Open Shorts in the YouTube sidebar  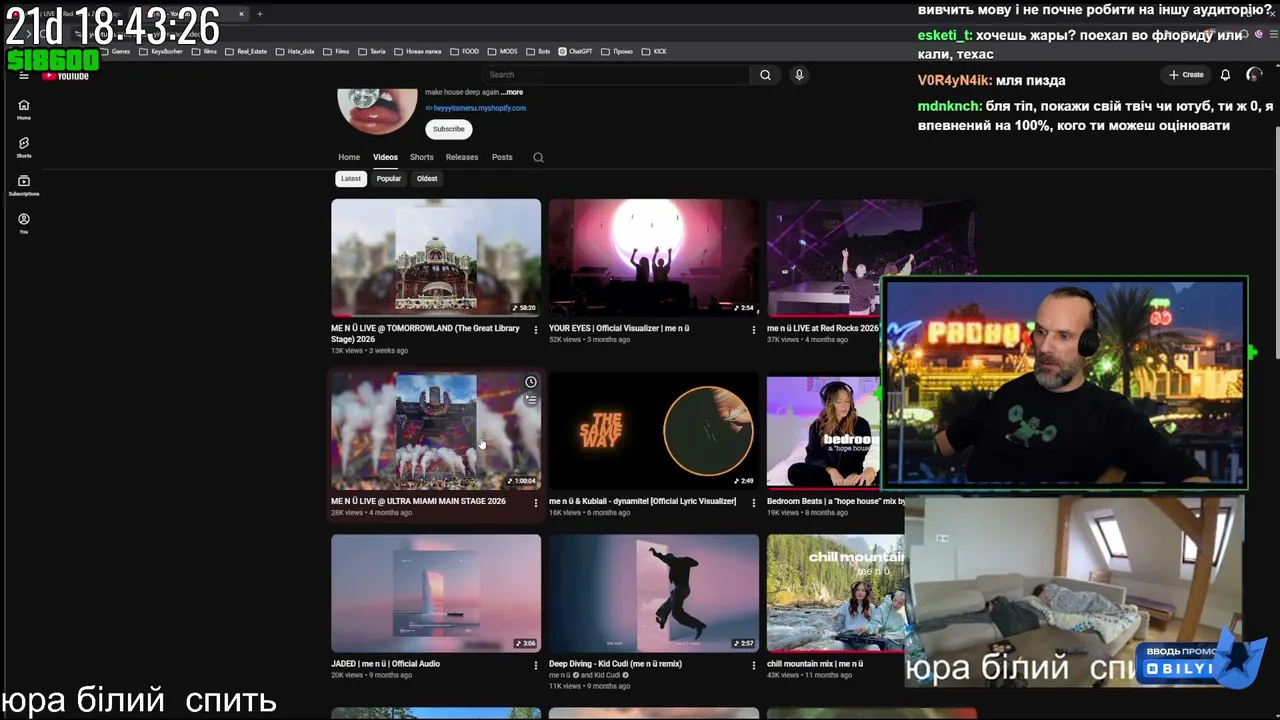pos(24,147)
